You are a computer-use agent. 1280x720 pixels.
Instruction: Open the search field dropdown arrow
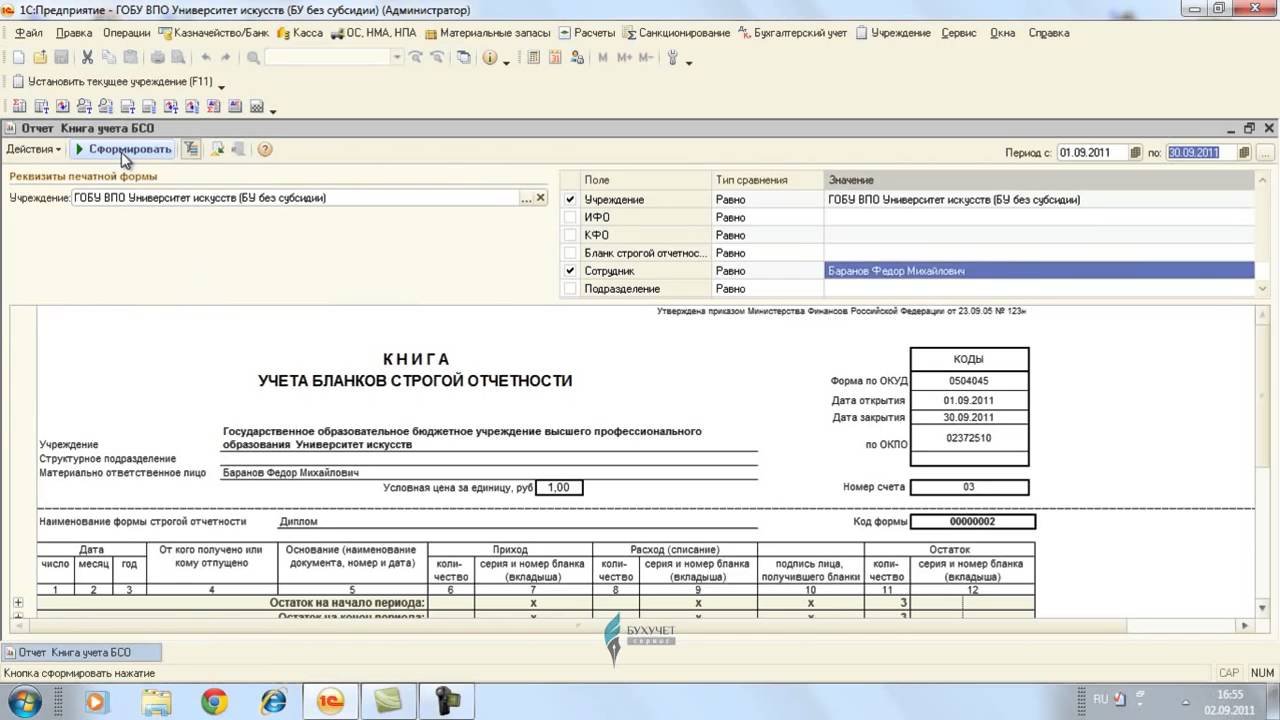click(x=397, y=58)
